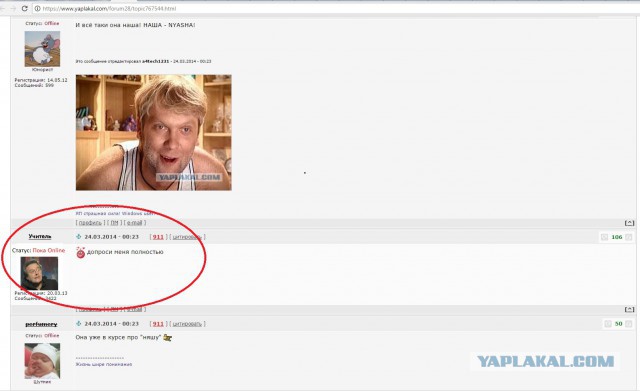Click rank label 'Юморист'
Screen dimensions: 640x391
tap(42, 70)
